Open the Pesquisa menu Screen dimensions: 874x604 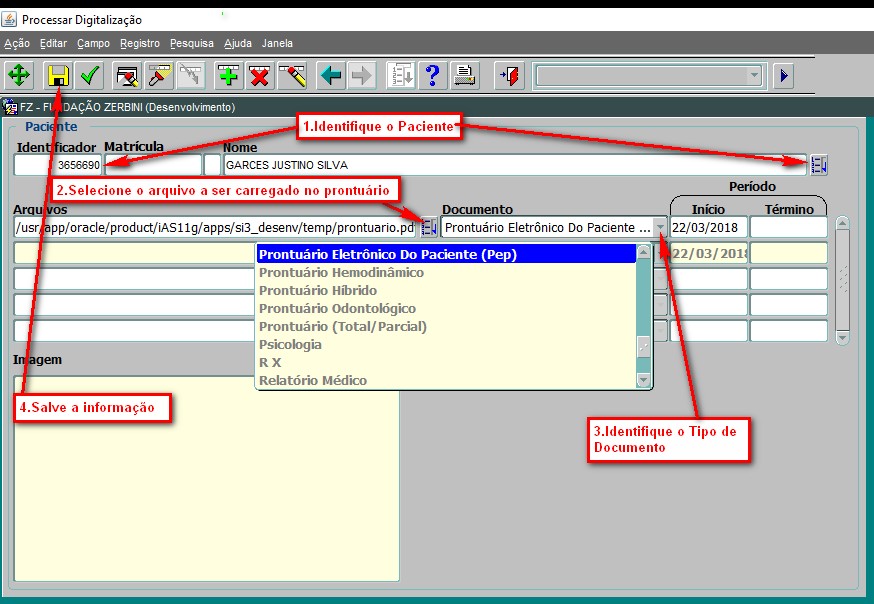[192, 43]
